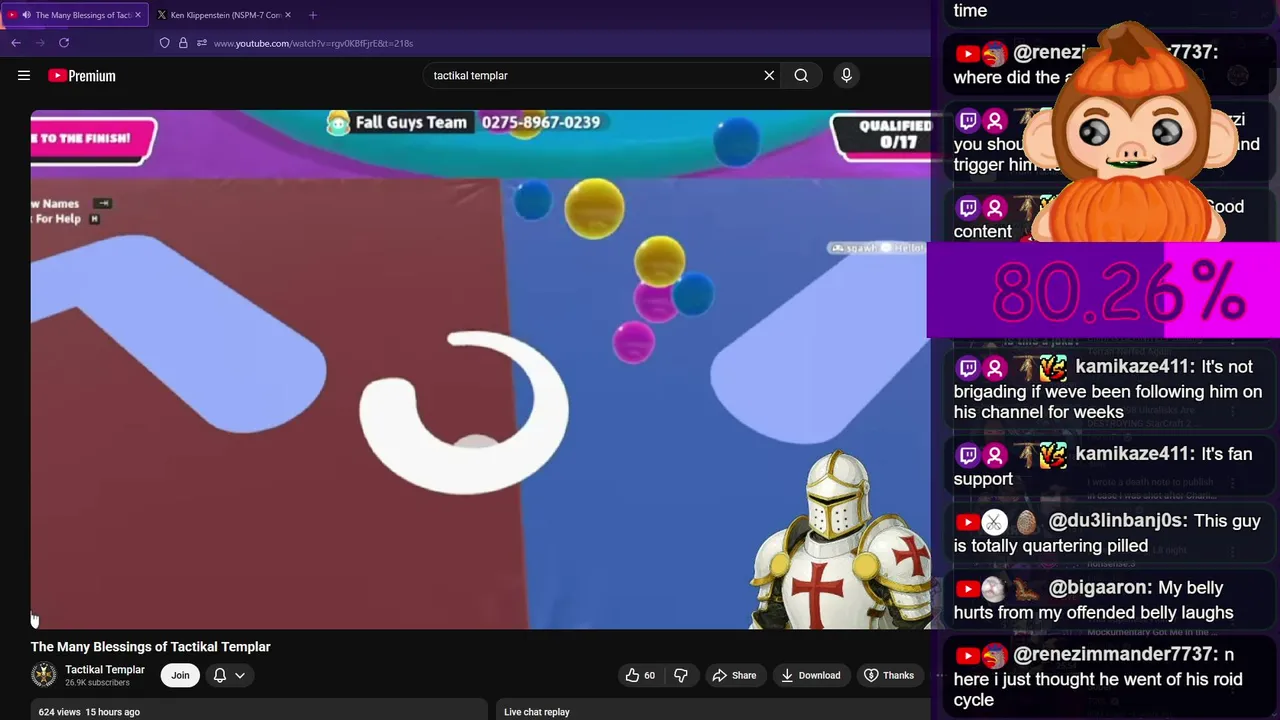
Task: Reload the page with refresh icon
Action: click(64, 43)
